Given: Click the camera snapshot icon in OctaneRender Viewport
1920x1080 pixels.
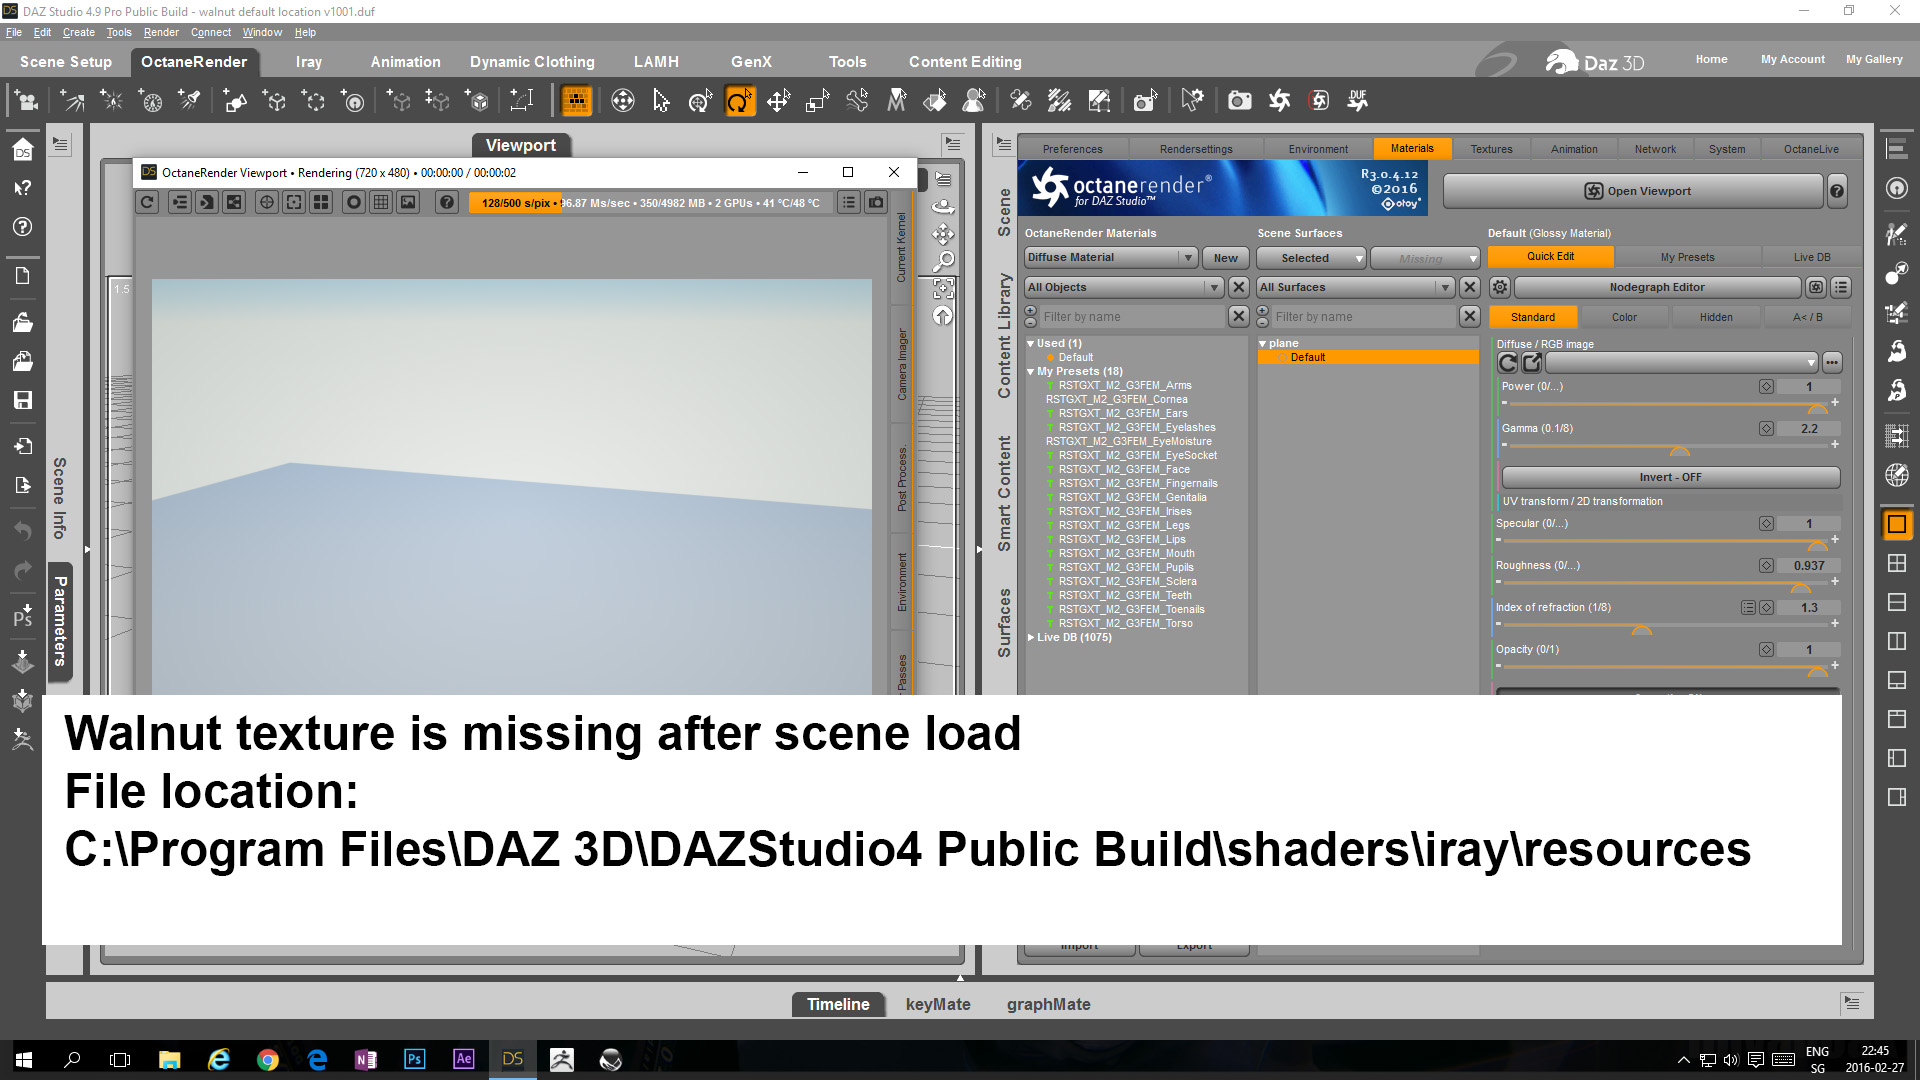Looking at the screenshot, I should coord(876,202).
